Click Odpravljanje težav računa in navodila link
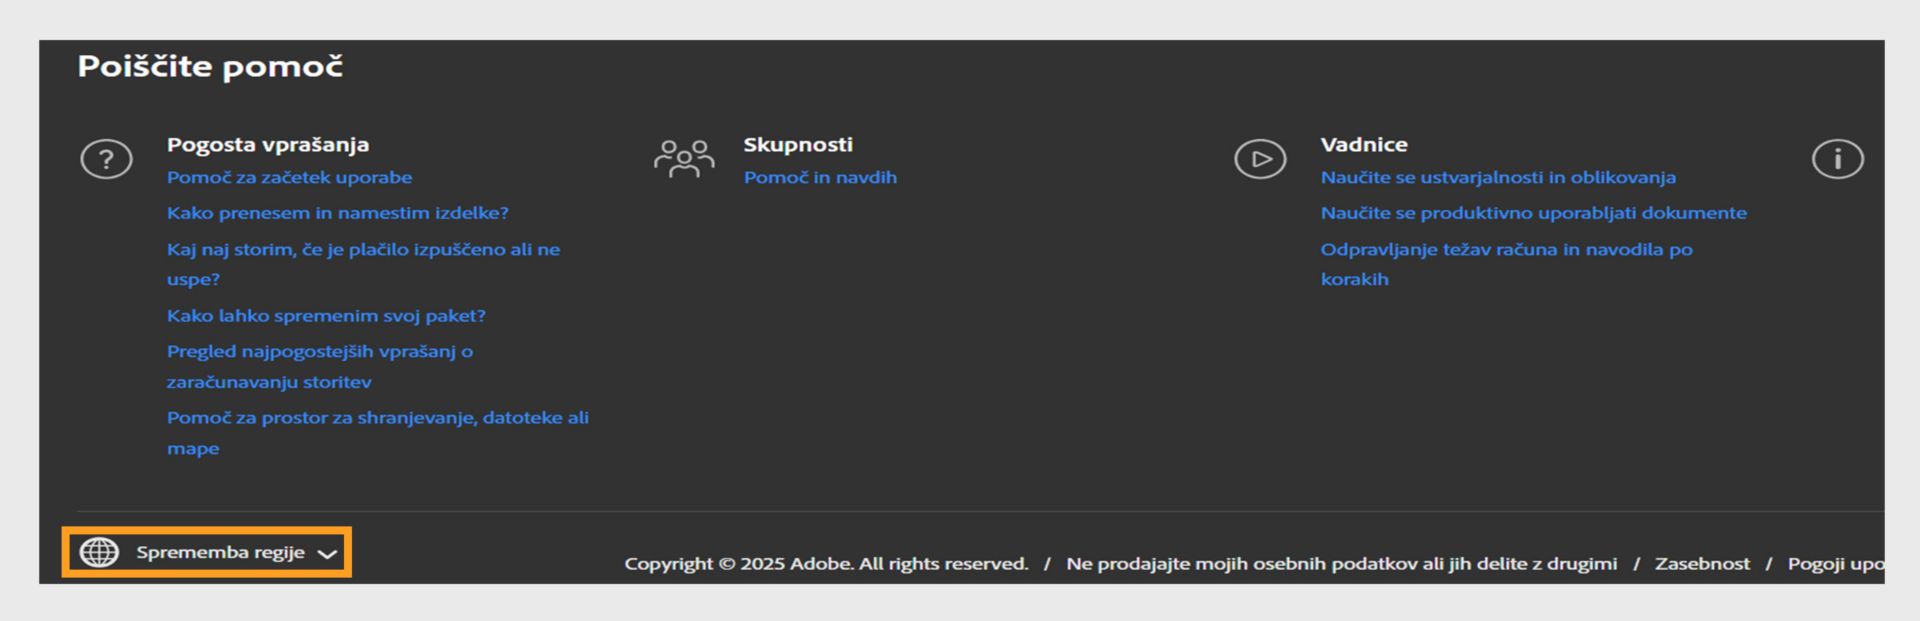 click(1506, 250)
